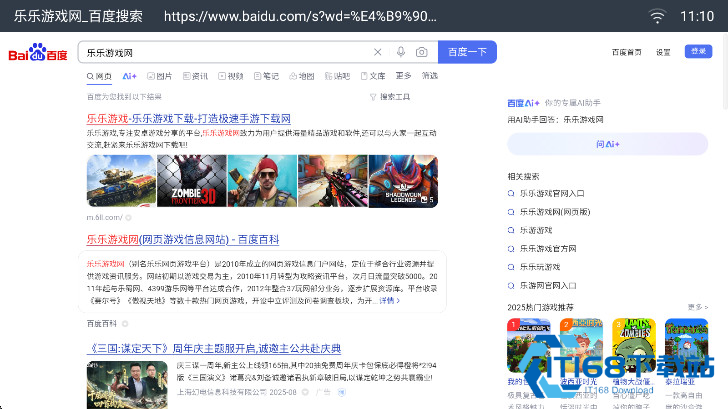Screen dimensions: 728x409
Task: Switch to the 视频 tab
Action: tap(231, 76)
